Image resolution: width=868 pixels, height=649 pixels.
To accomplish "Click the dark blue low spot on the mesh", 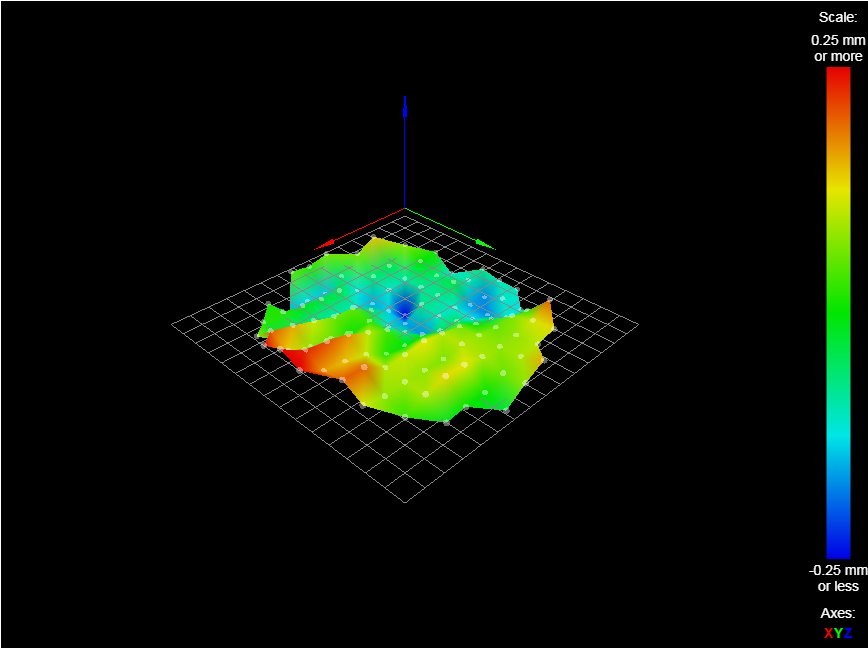I will coord(404,303).
